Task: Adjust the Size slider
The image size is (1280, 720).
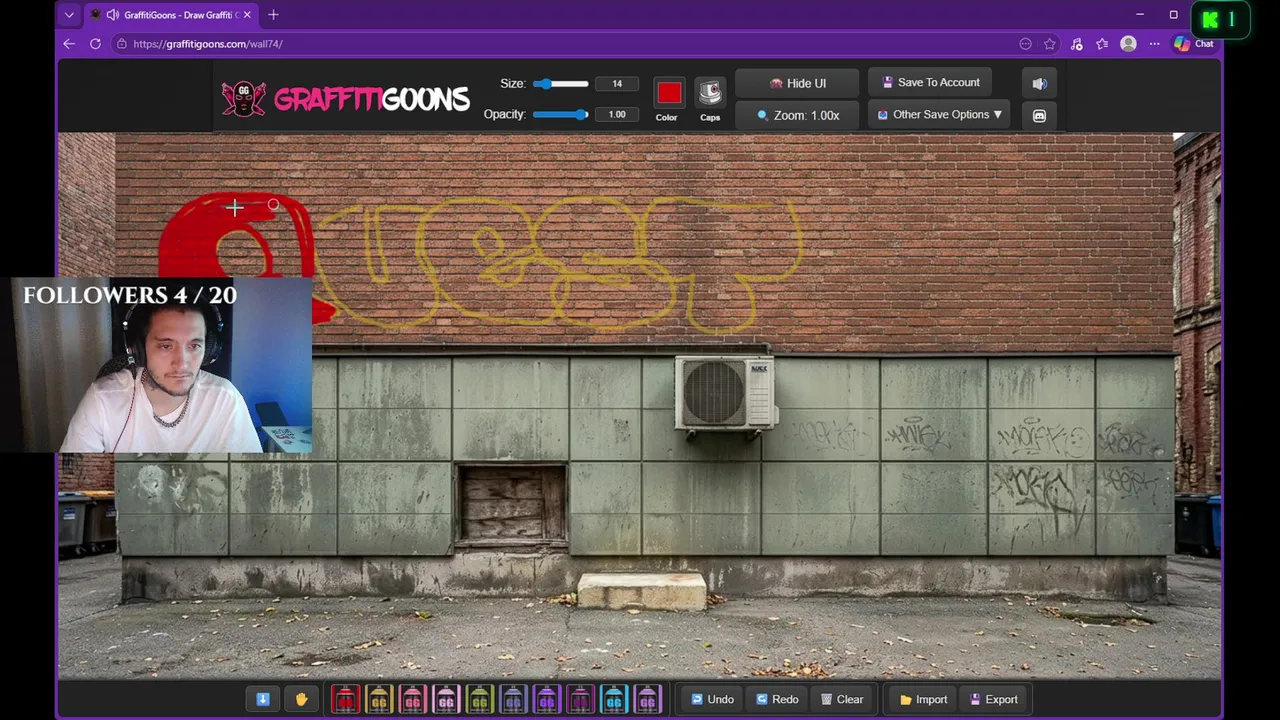Action: 561,84
